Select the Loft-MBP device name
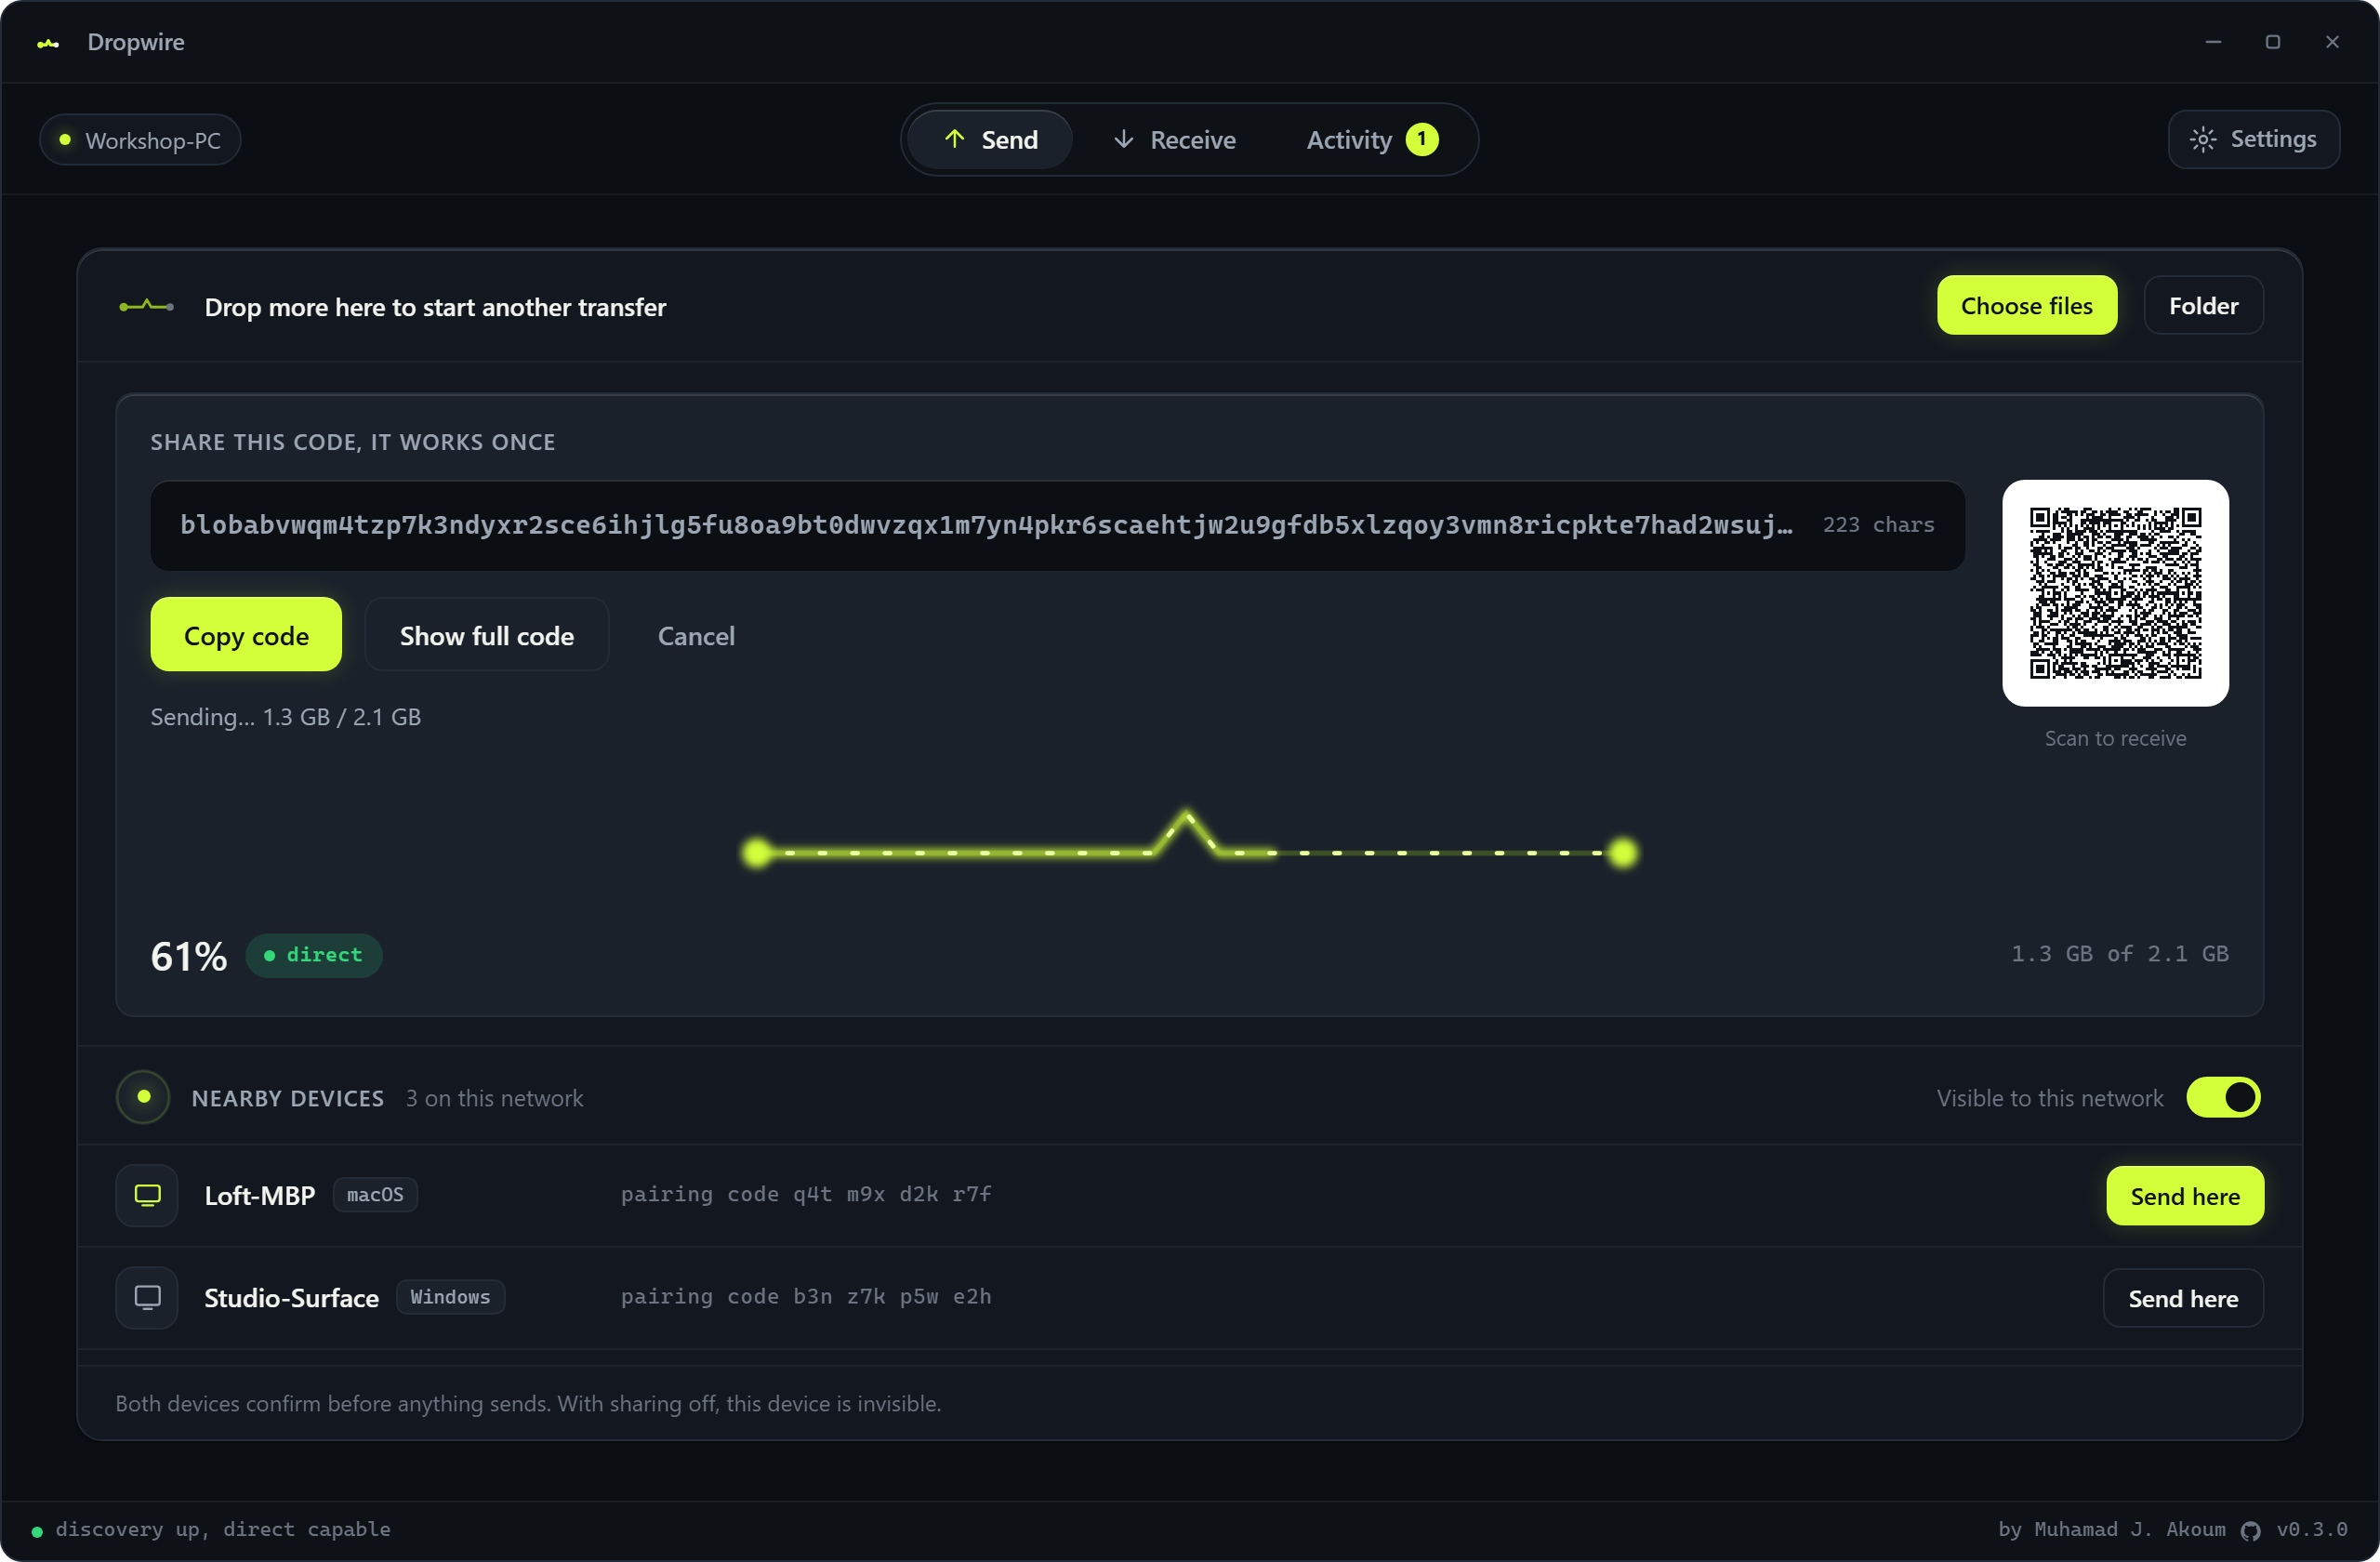The image size is (2380, 1562). coord(260,1195)
